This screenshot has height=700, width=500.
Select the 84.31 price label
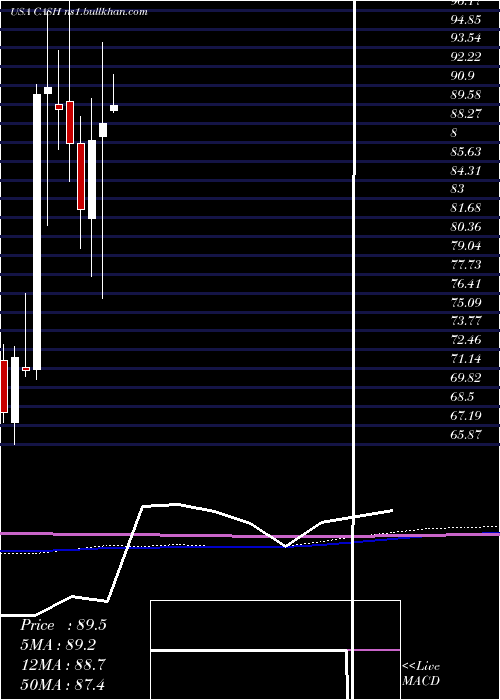point(466,170)
